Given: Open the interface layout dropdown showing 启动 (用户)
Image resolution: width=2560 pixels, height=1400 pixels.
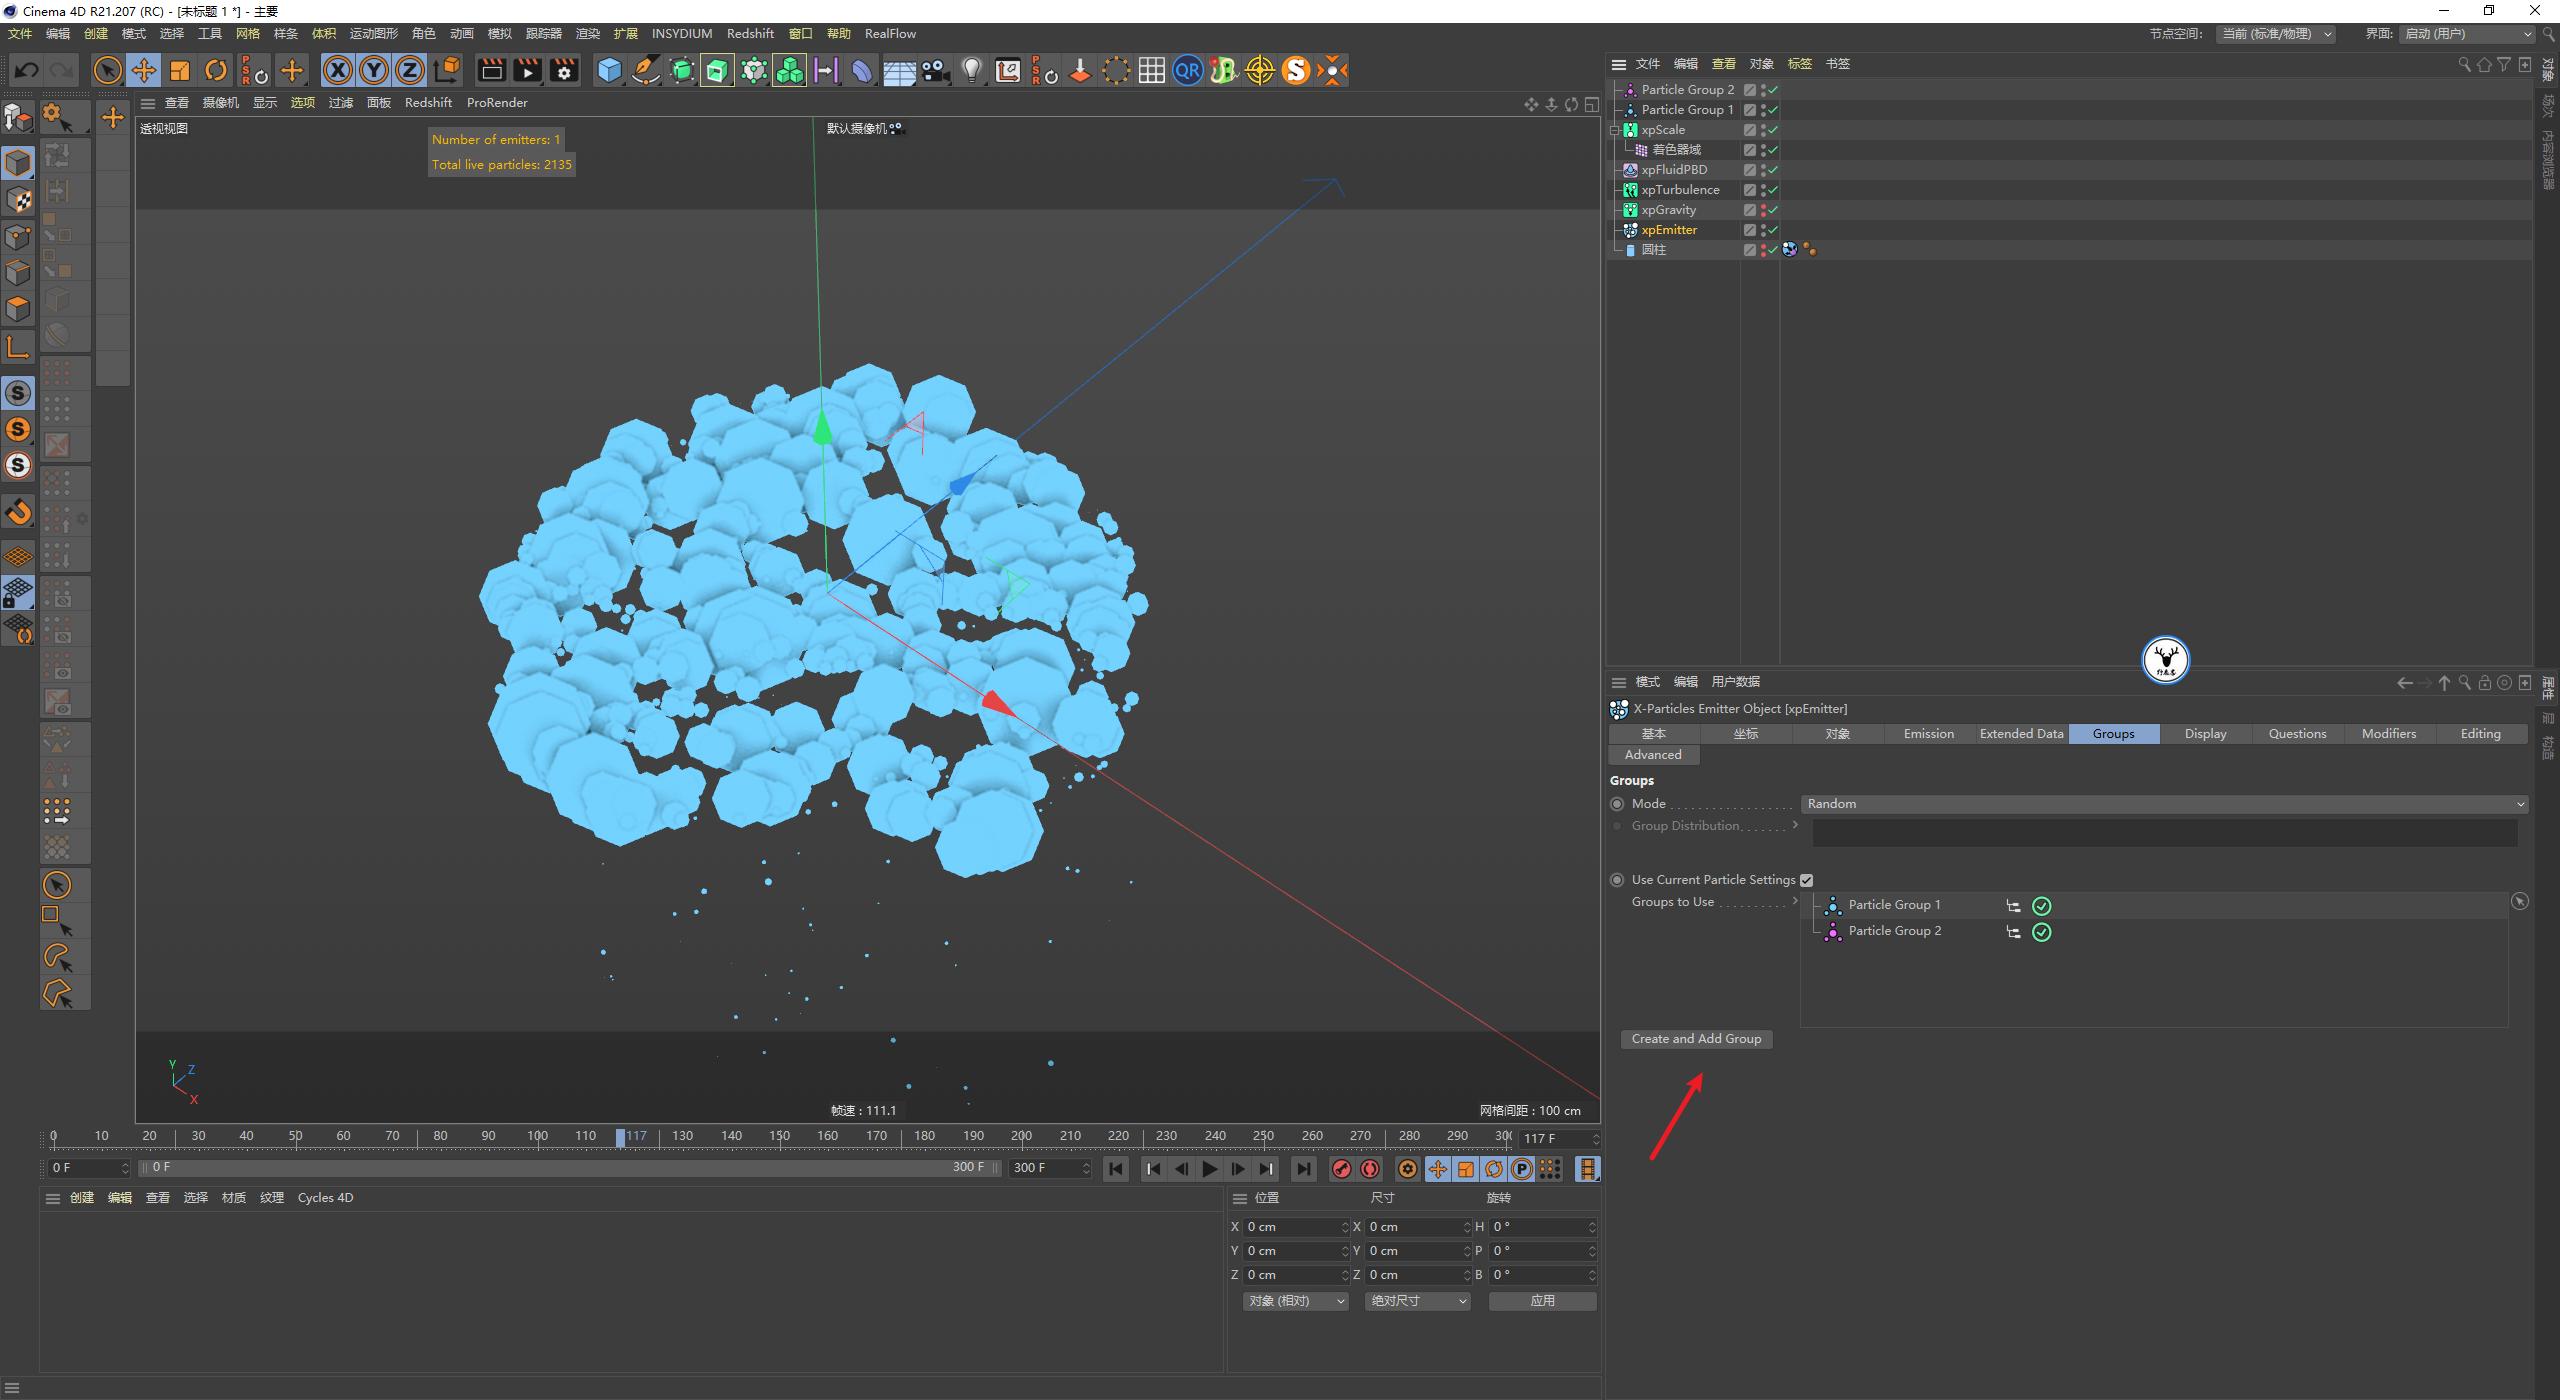Looking at the screenshot, I should 2466,33.
